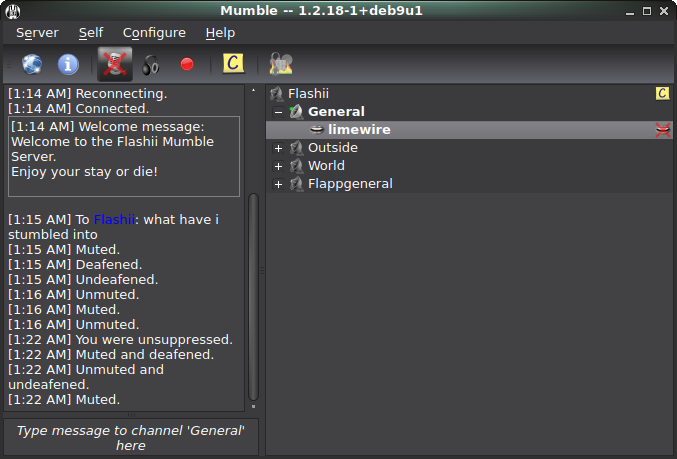Screen dimensions: 677x459
Task: Click the chat log scroll up arrow
Action: coord(253,90)
